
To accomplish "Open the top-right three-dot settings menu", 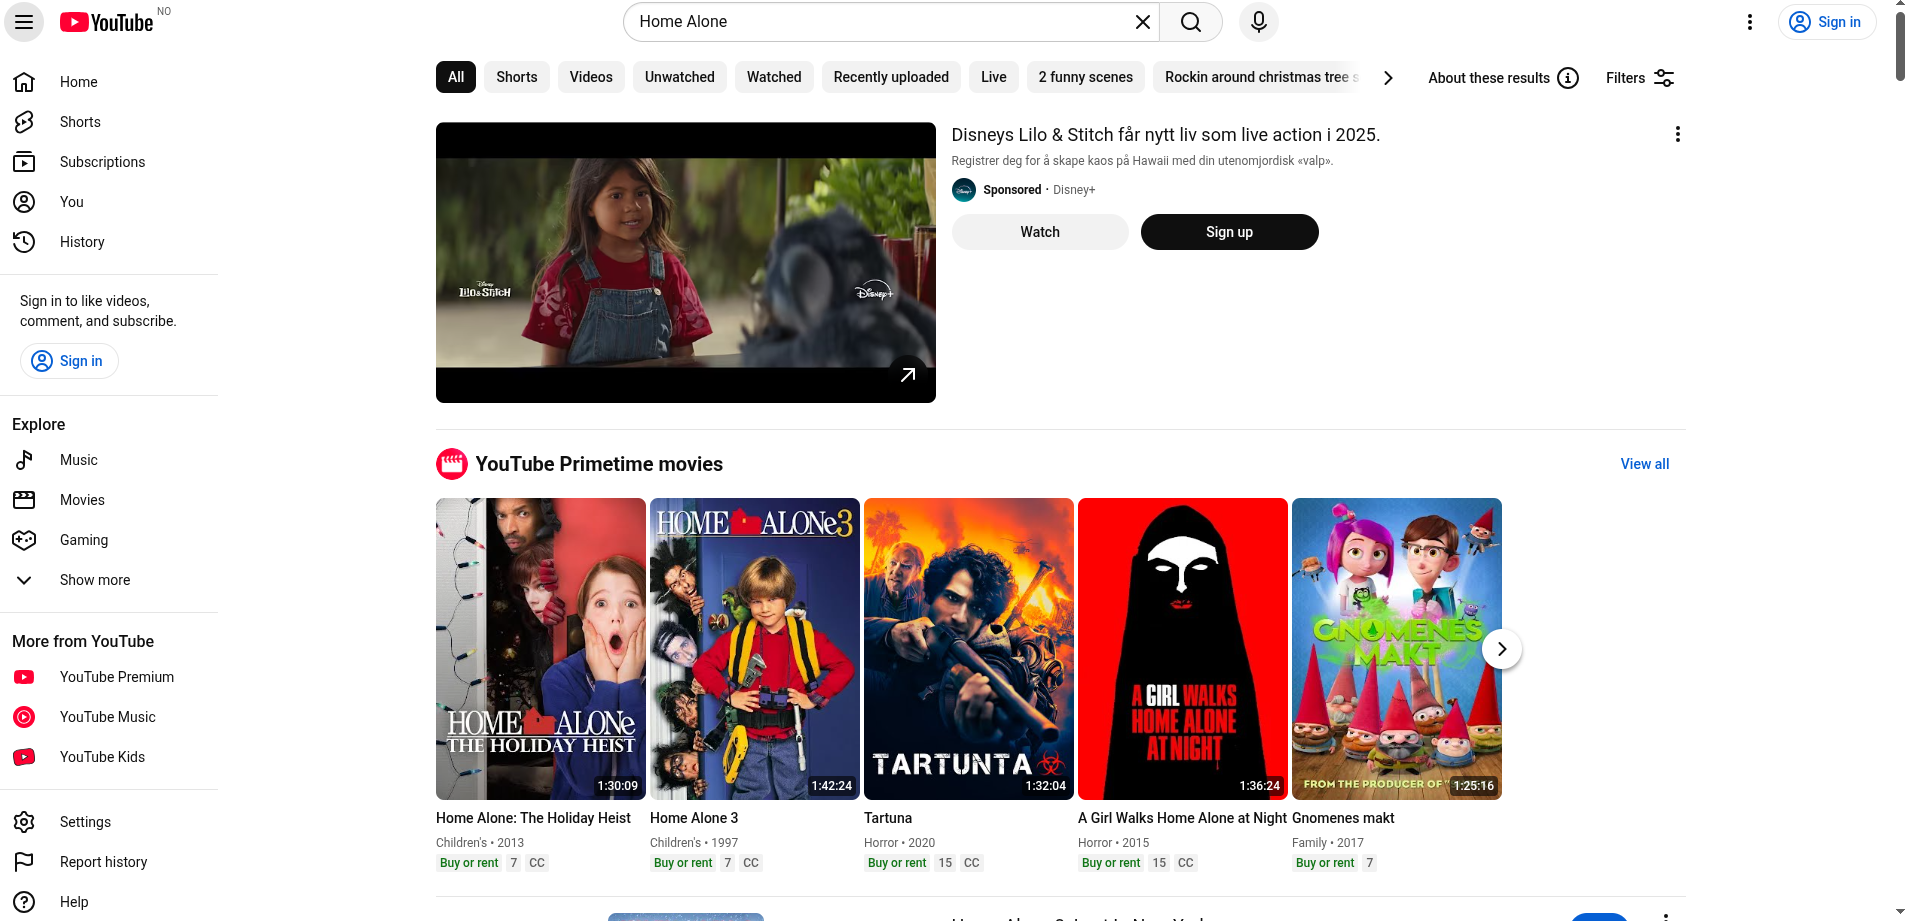I will point(1749,22).
